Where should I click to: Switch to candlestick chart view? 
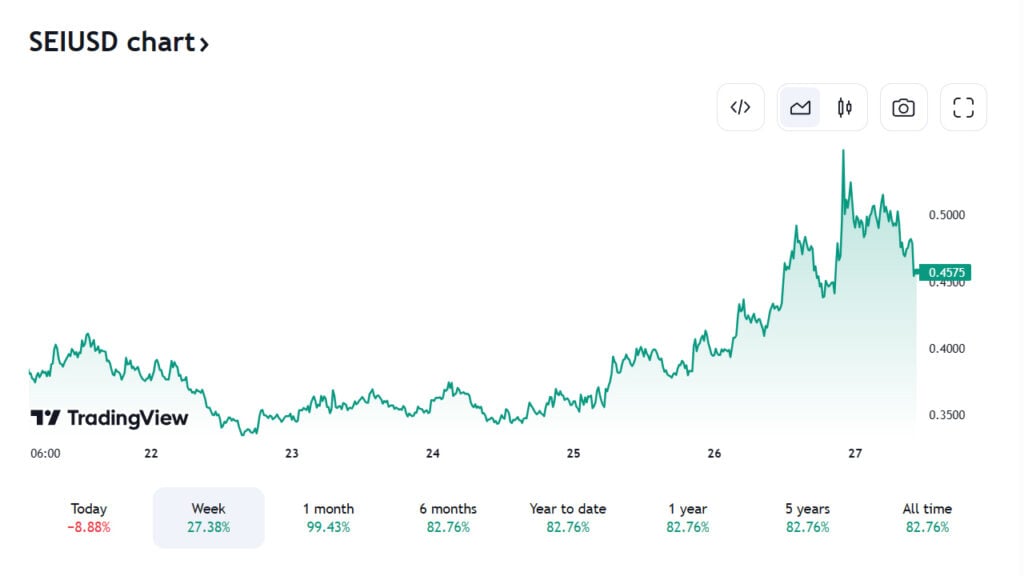[845, 108]
